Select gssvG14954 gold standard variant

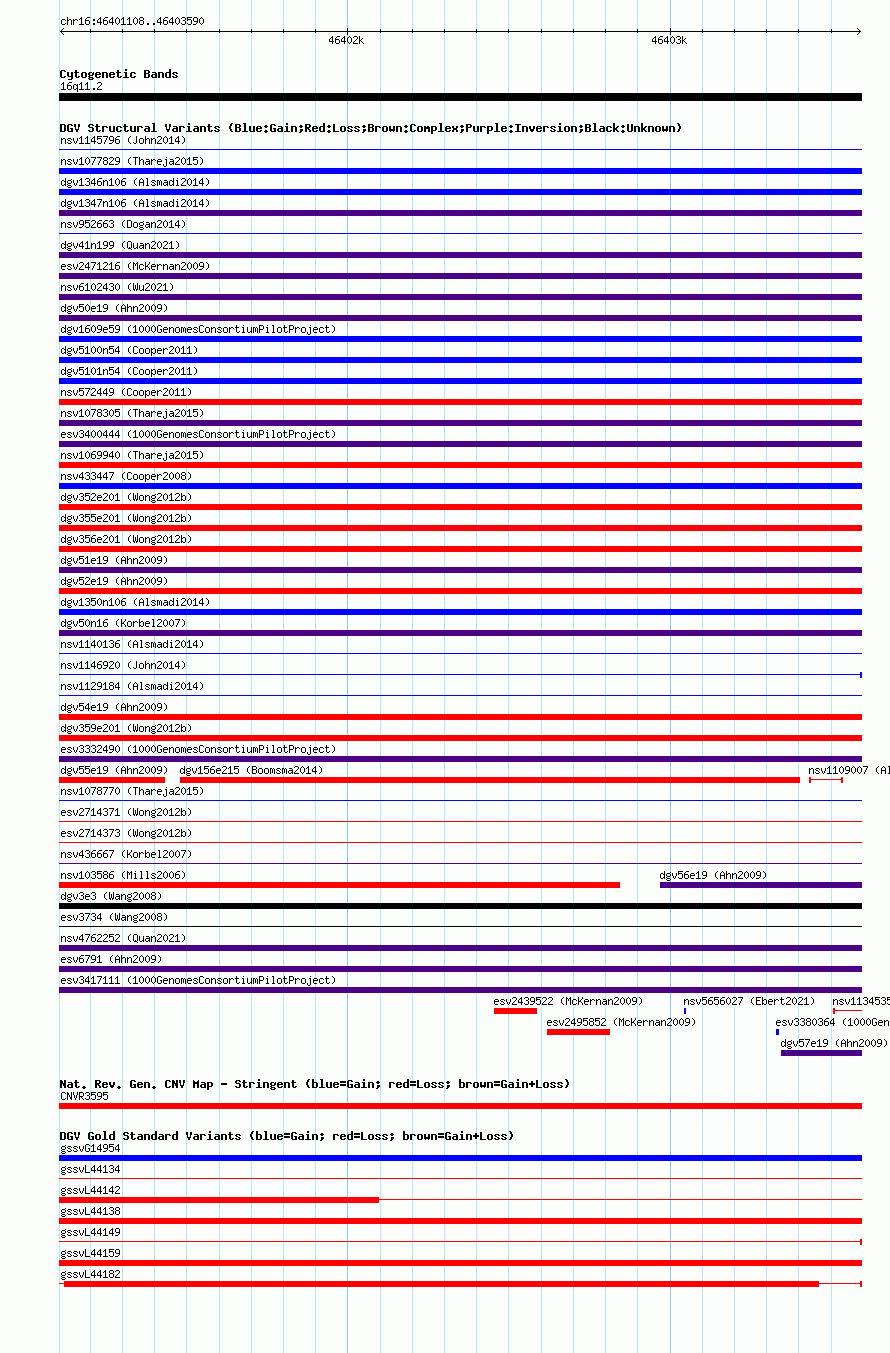(90, 1148)
